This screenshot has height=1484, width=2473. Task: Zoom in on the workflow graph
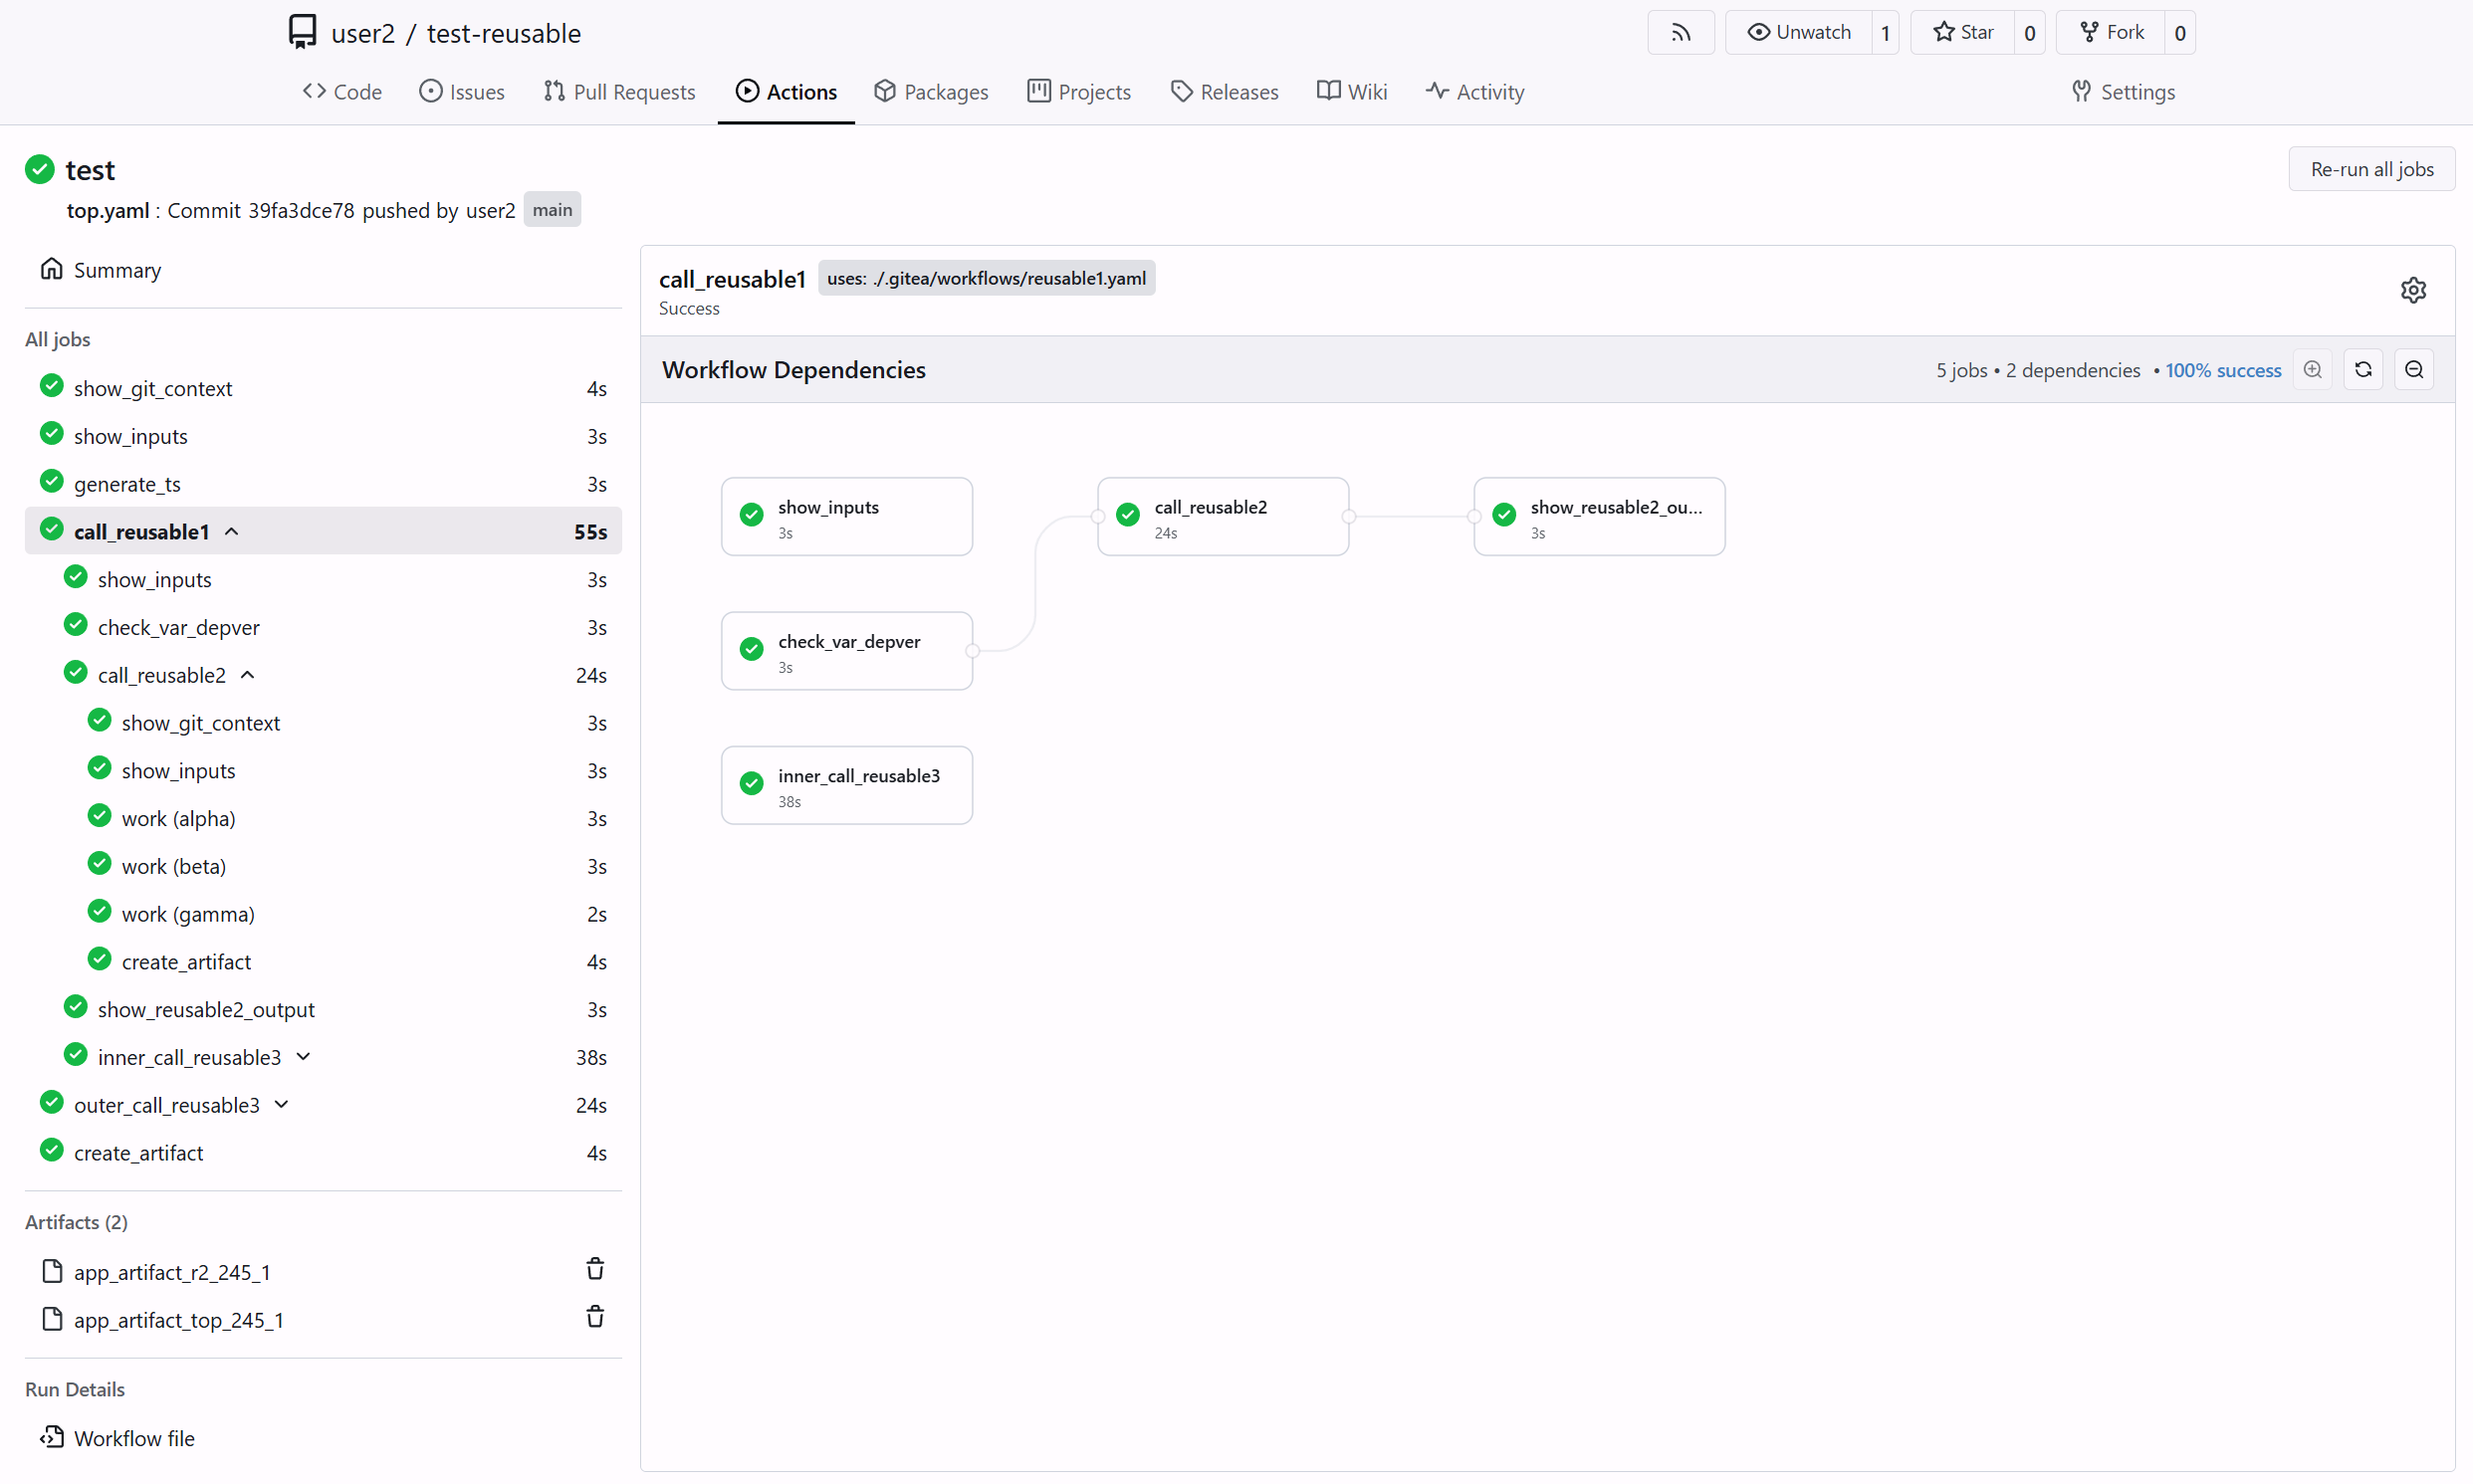(2312, 370)
